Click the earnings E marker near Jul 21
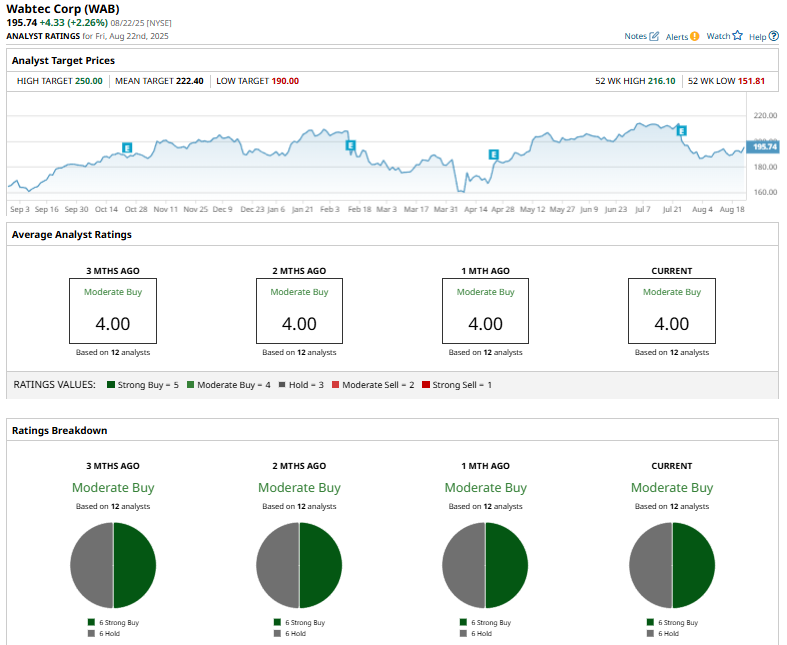 [681, 131]
